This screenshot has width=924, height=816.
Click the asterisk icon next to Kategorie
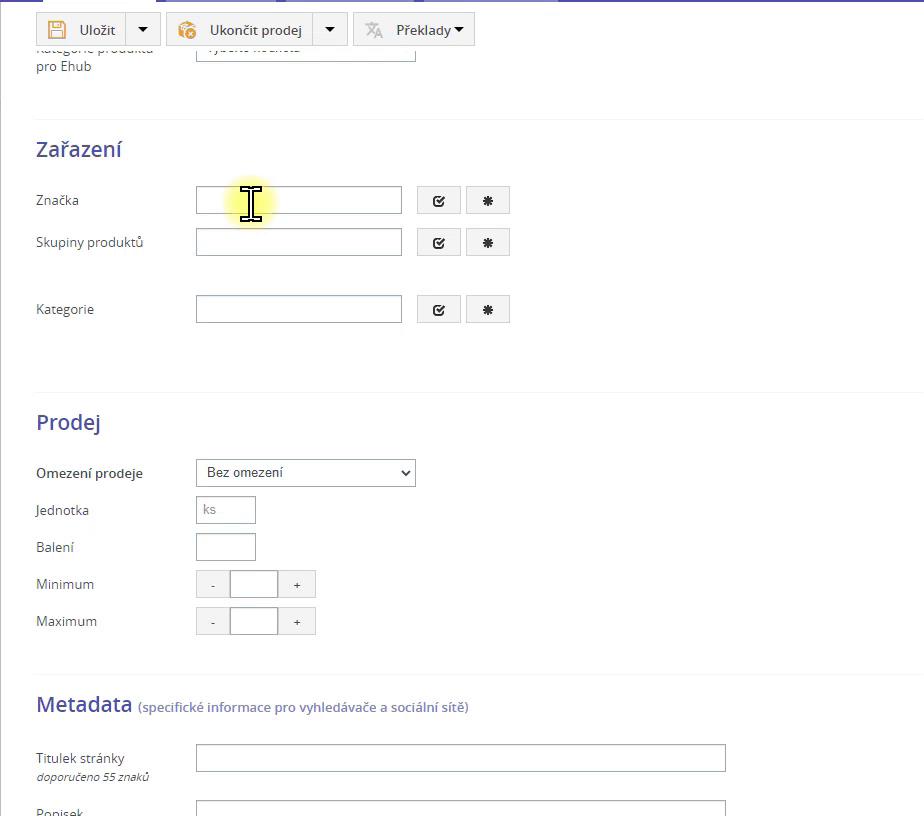coord(488,310)
